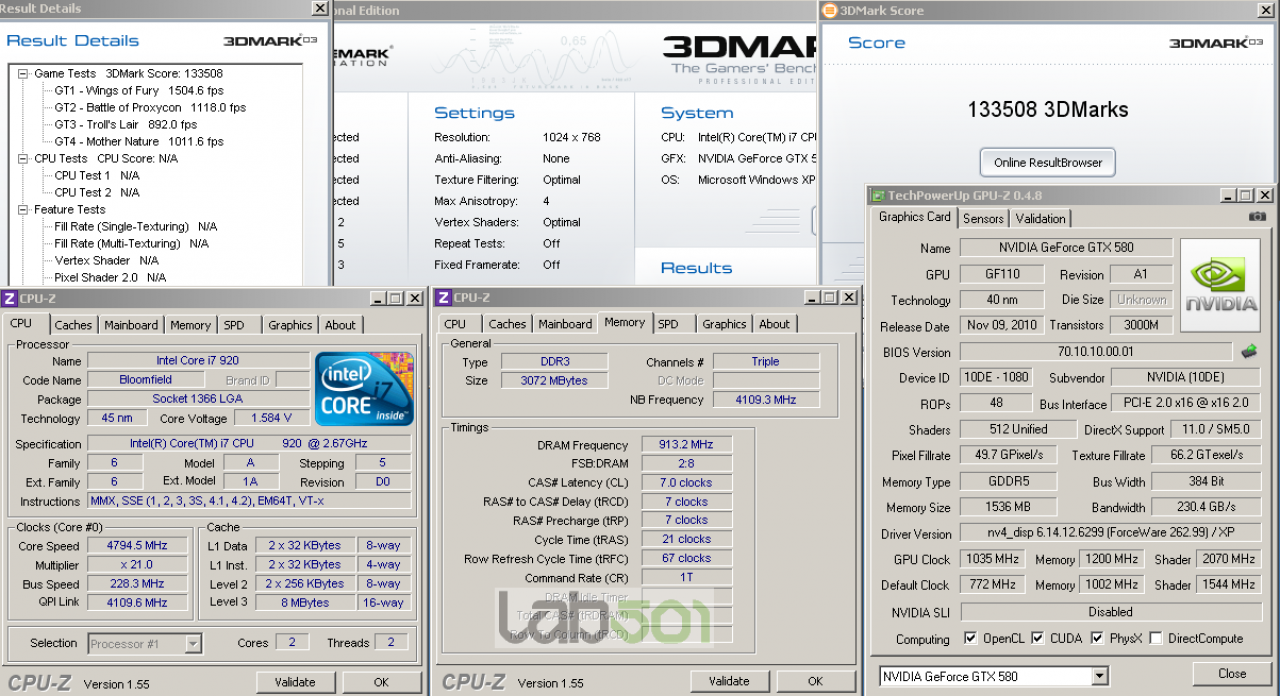The width and height of the screenshot is (1280, 696).
Task: Select GT4 - Mother Nature result row
Action: (x=139, y=142)
